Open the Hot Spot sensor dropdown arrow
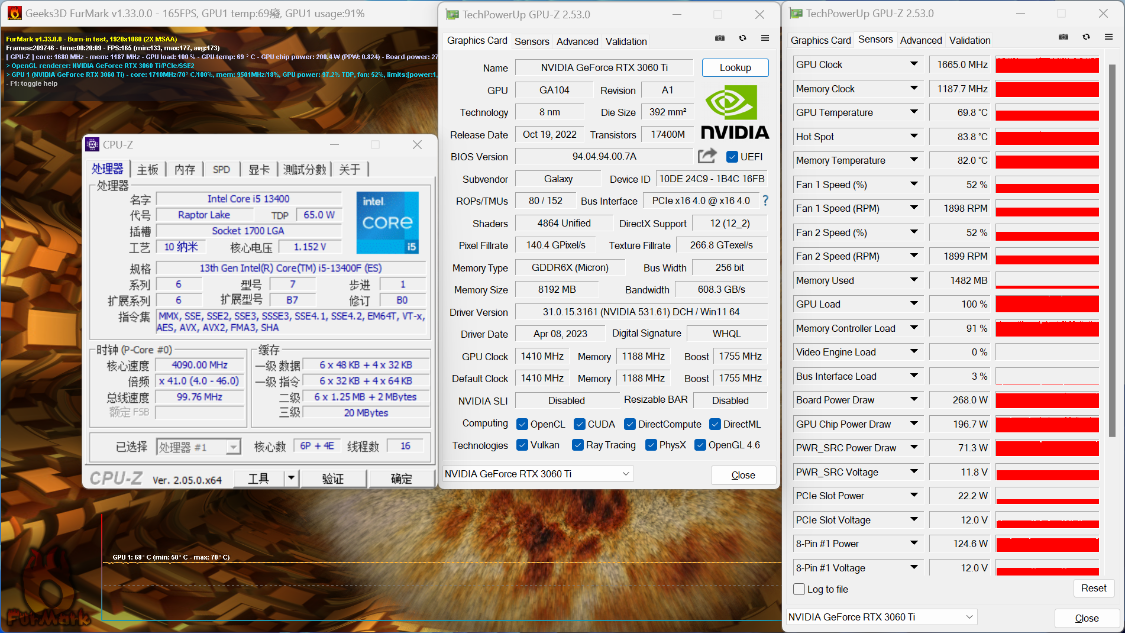Viewport: 1125px width, 633px height. 914,136
